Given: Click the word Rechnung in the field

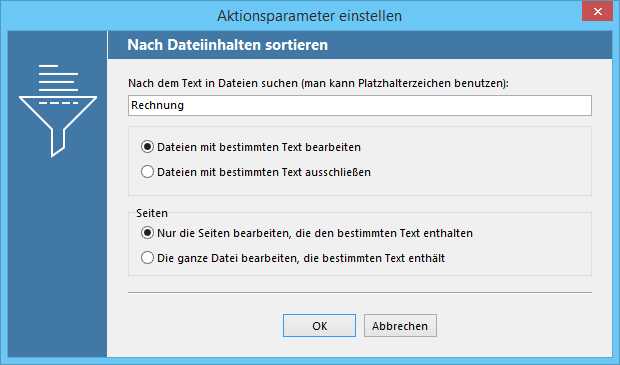Looking at the screenshot, I should coord(157,106).
